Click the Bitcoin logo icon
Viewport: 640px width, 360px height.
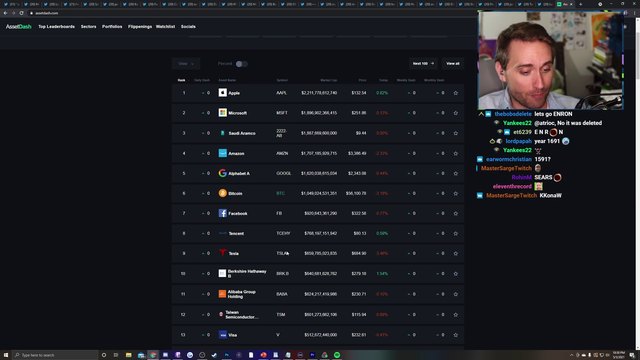[x=222, y=193]
